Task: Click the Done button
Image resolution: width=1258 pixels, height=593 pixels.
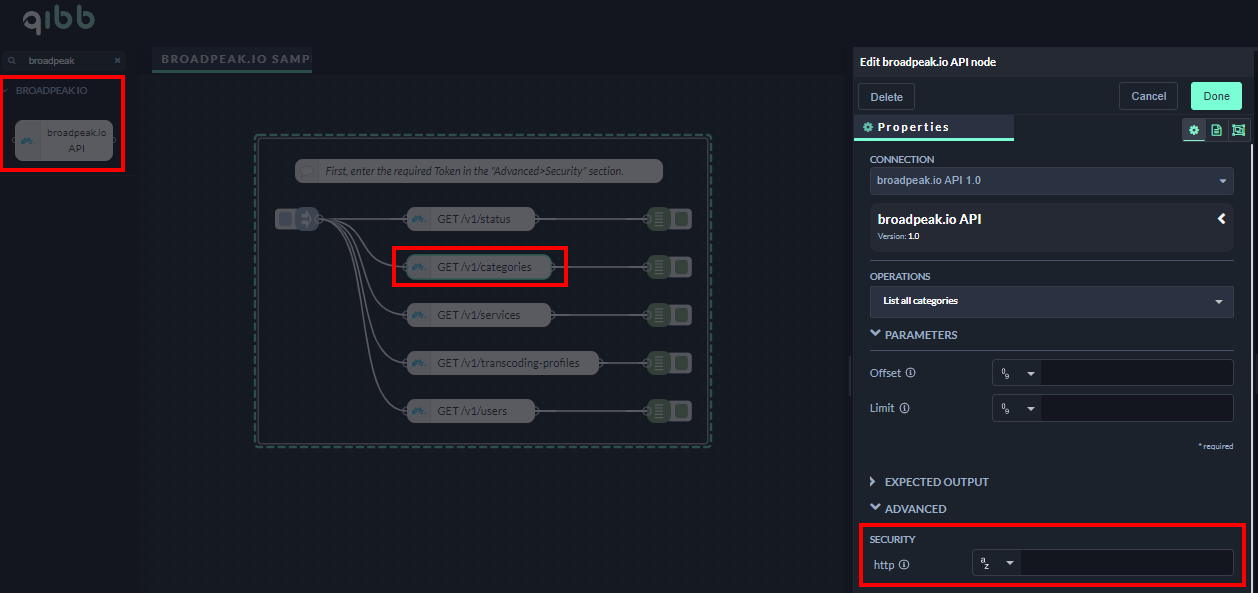Action: point(1216,96)
